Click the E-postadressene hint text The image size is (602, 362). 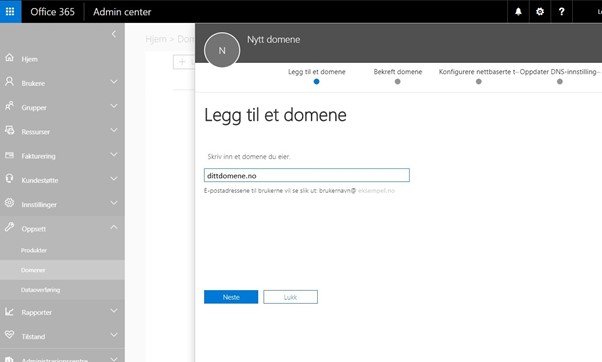pos(299,190)
